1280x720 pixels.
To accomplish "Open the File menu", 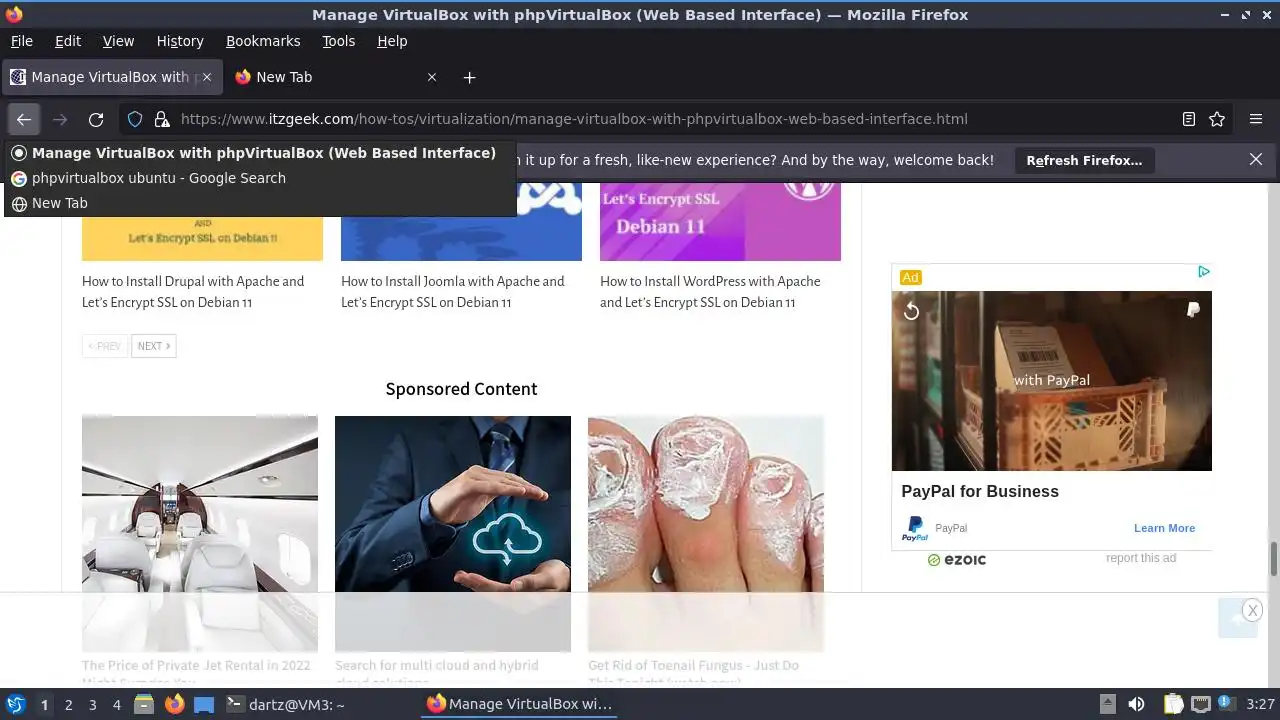I will point(21,41).
